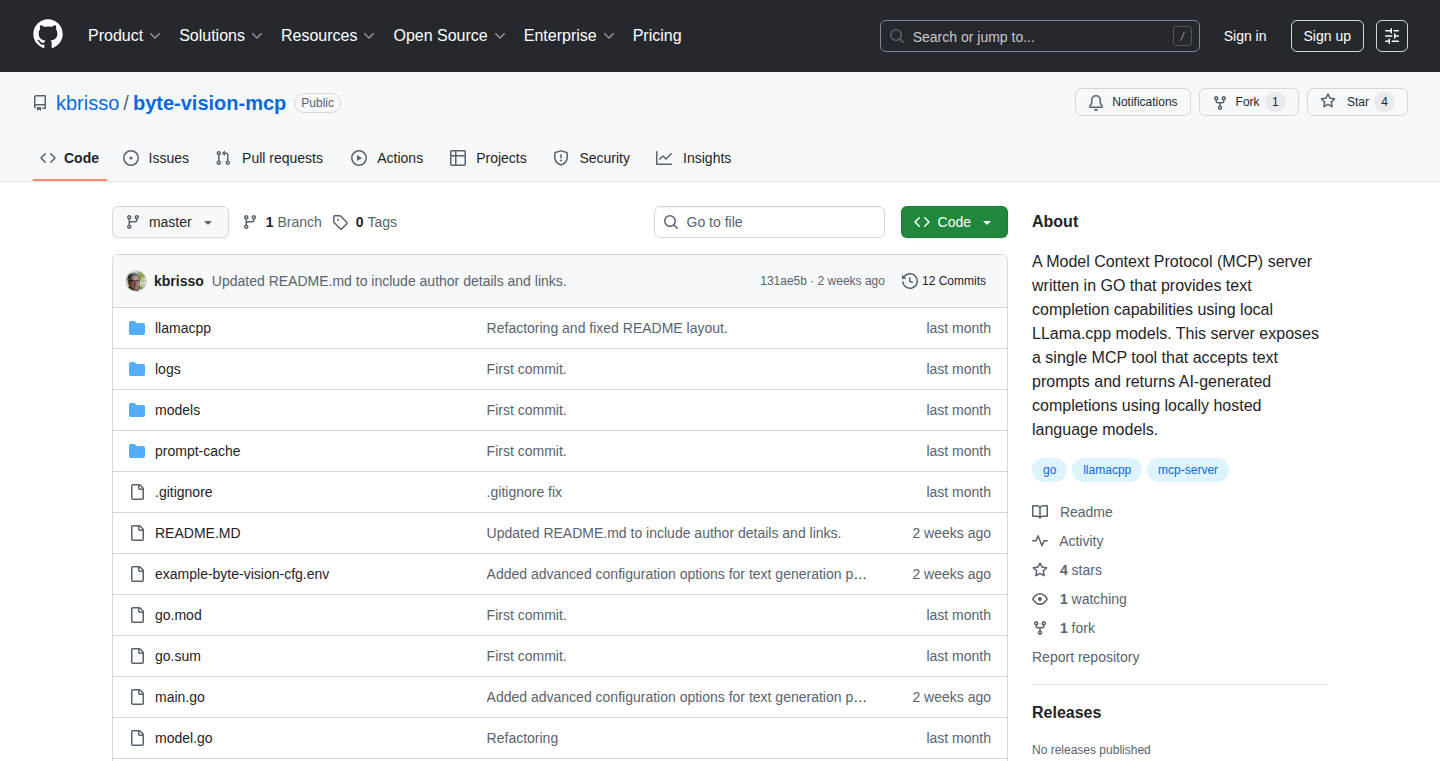Open the GitHub homepage logo
This screenshot has height=761, width=1440.
pyautogui.click(x=48, y=35)
